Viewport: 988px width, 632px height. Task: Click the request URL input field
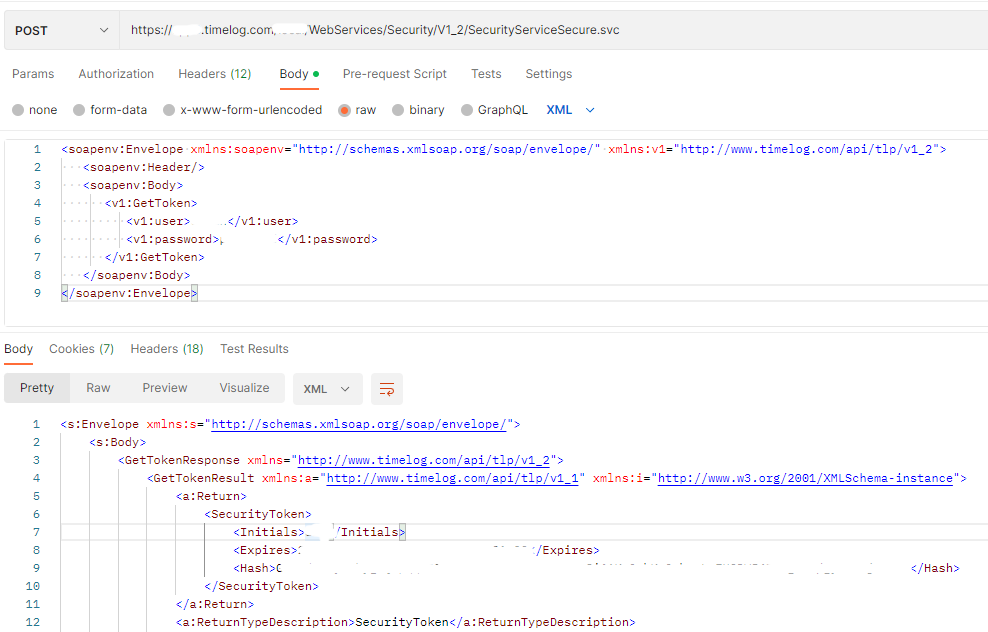coord(550,31)
